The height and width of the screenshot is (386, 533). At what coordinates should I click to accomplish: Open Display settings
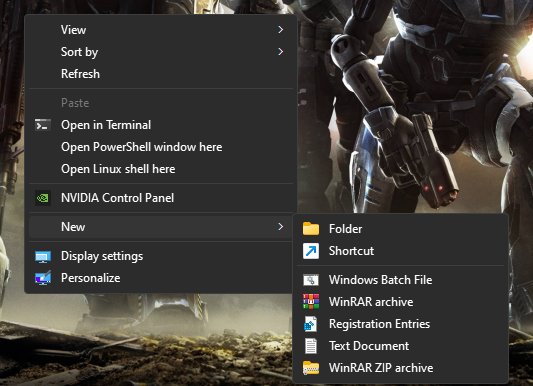[x=161, y=256]
